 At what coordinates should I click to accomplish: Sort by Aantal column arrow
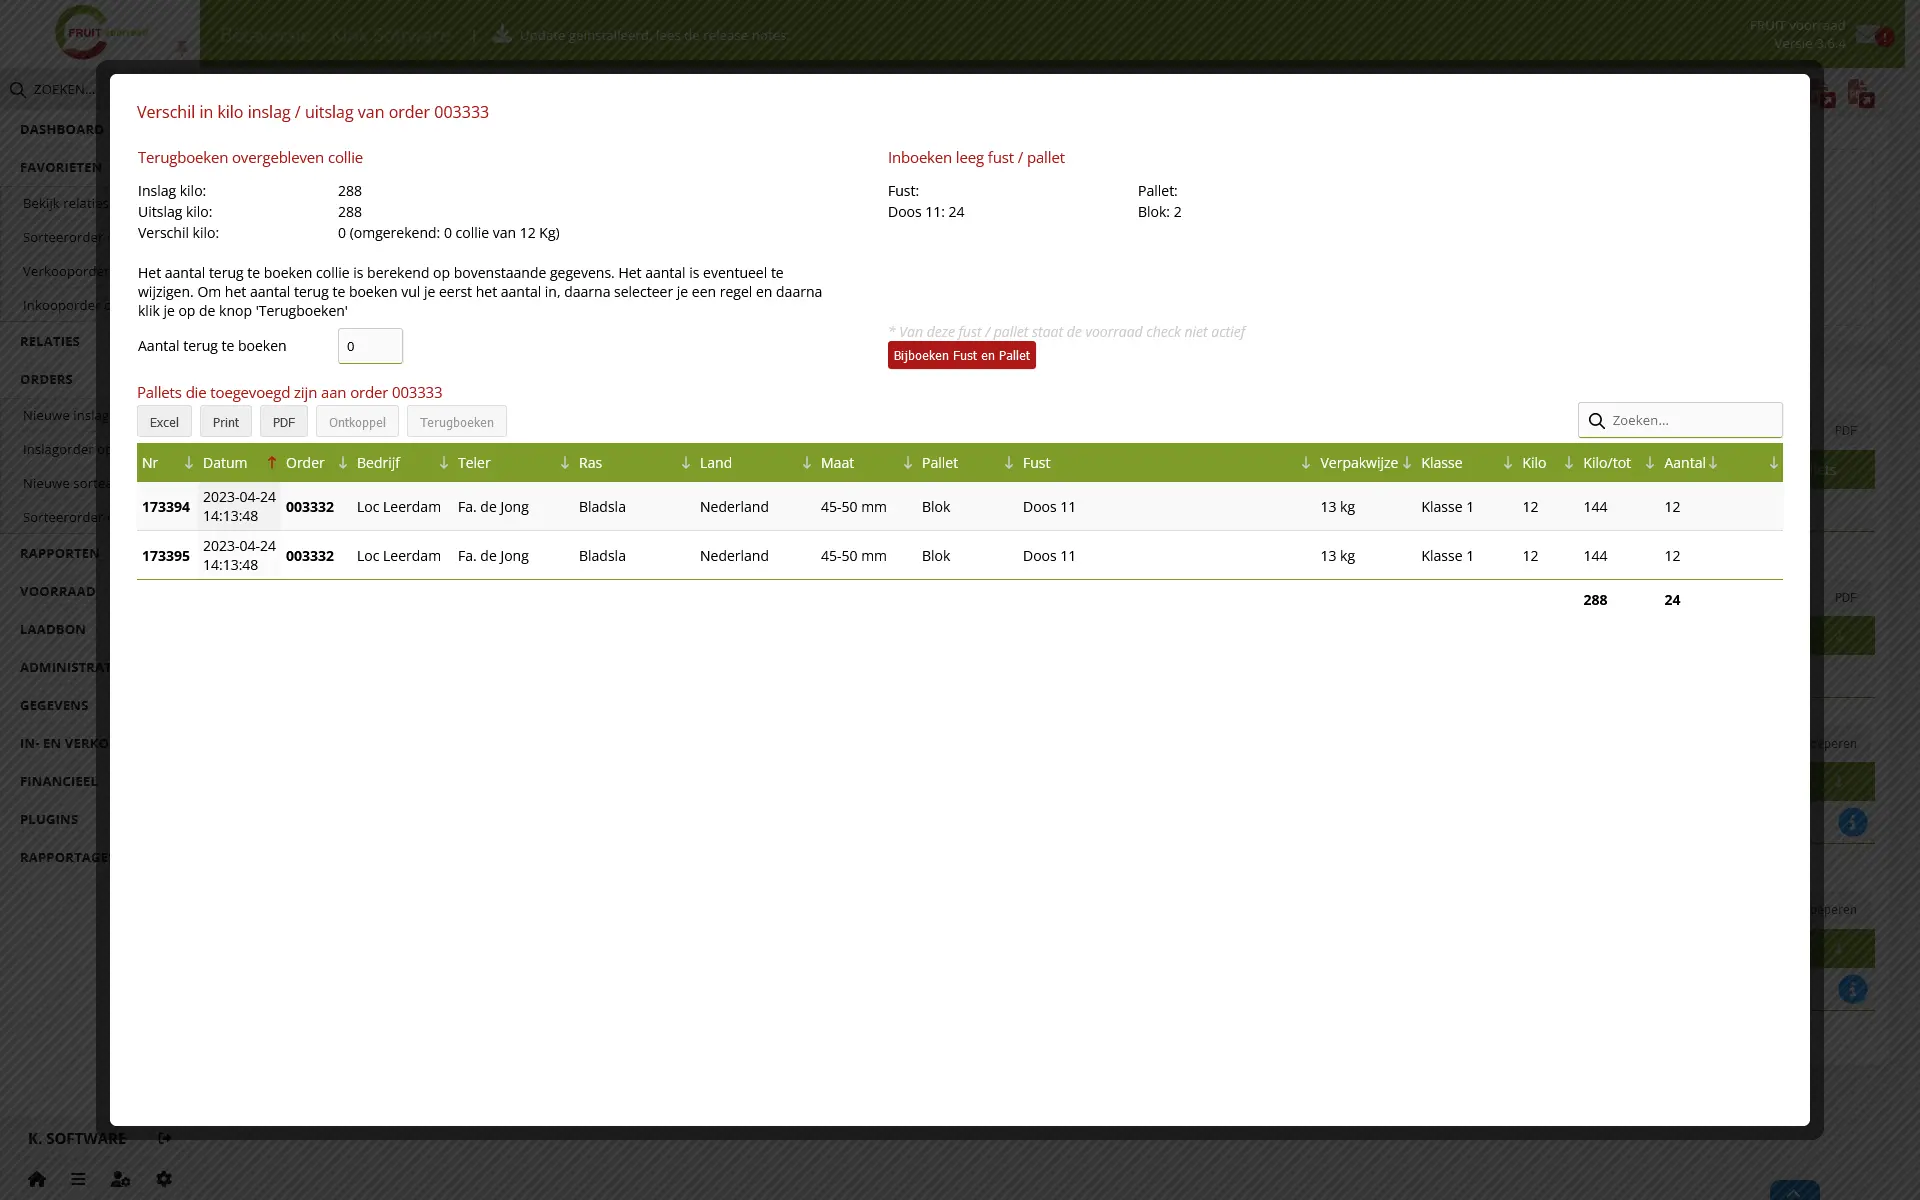(x=1712, y=463)
